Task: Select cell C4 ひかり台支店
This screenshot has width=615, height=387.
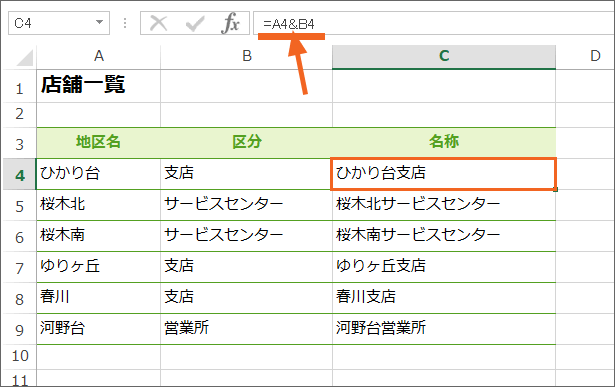Action: (444, 174)
